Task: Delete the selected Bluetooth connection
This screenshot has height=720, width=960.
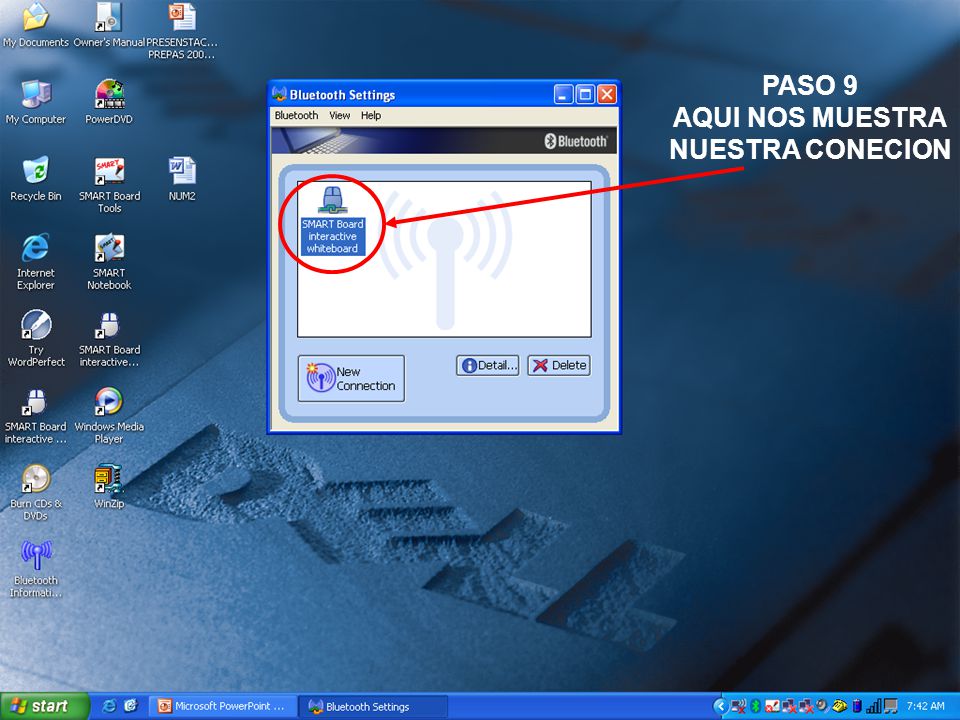Action: point(559,366)
